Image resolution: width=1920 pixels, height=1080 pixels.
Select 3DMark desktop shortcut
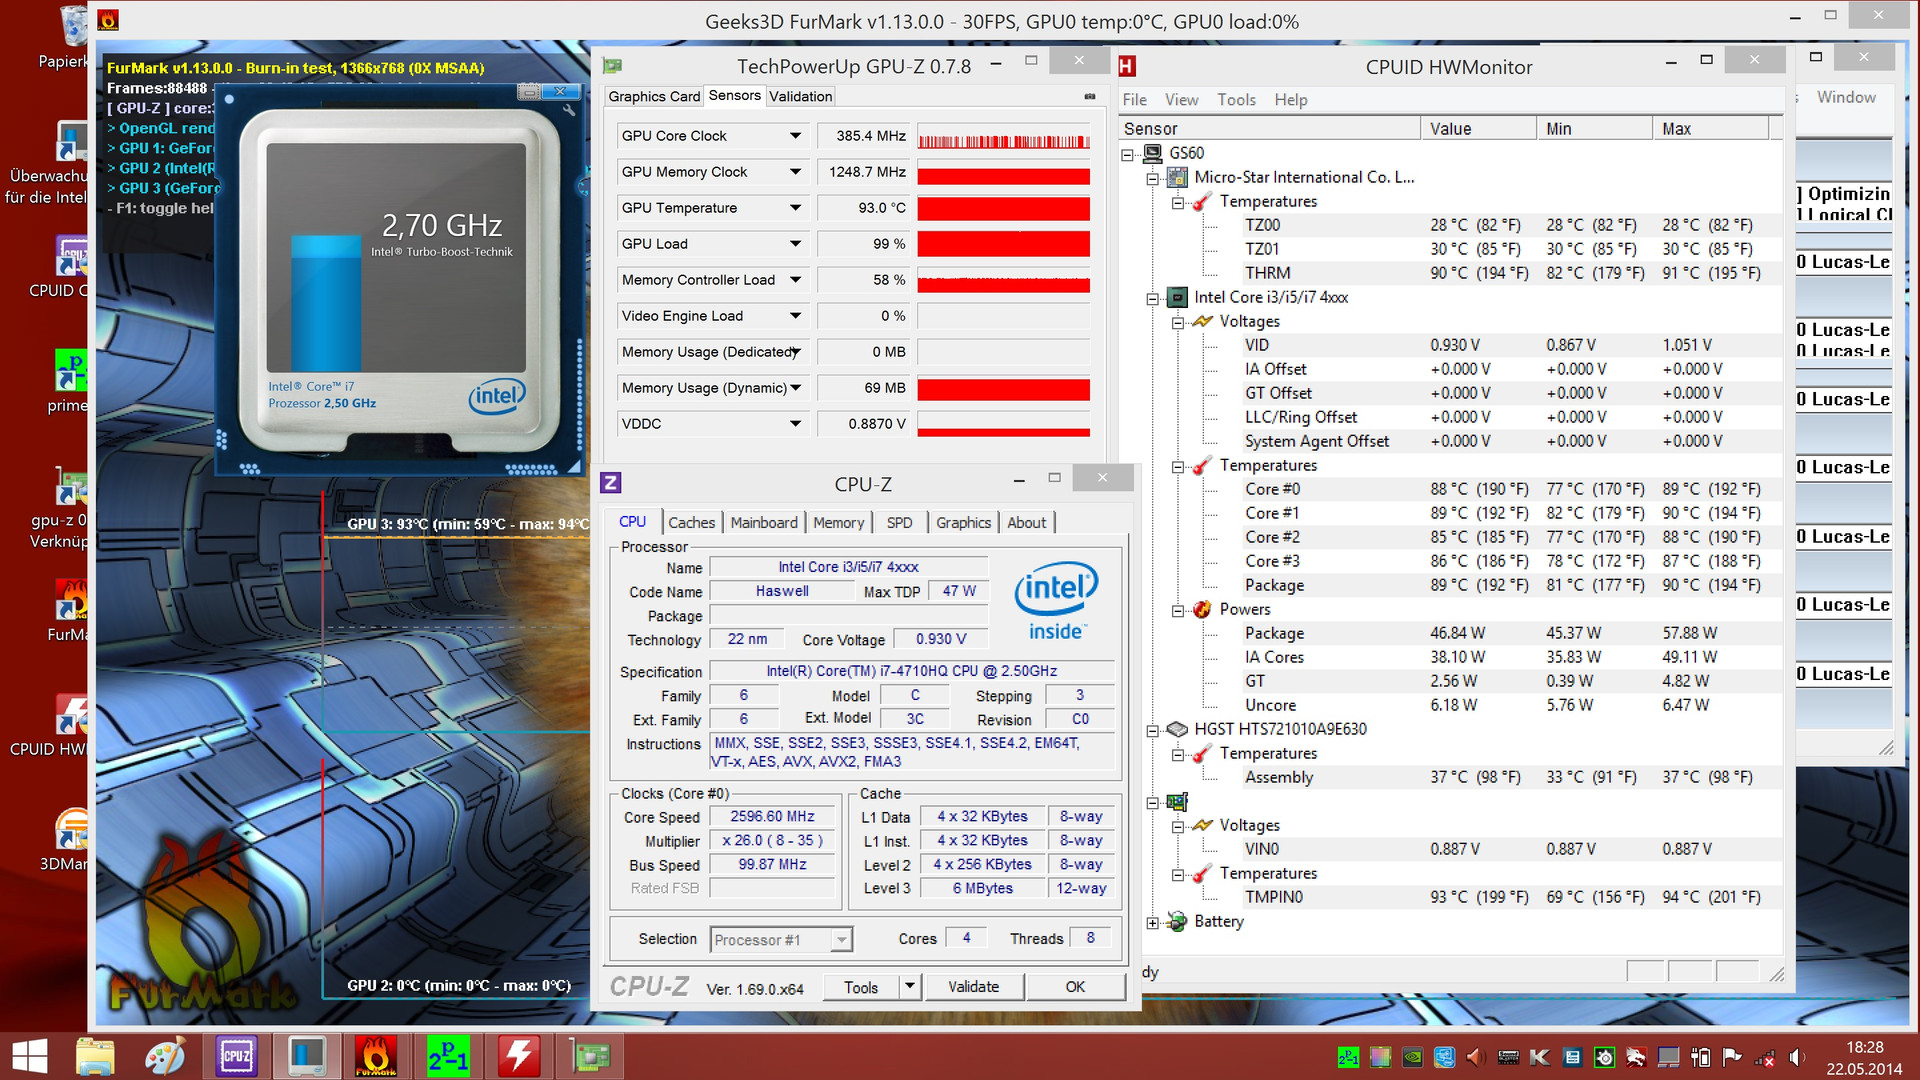point(68,838)
